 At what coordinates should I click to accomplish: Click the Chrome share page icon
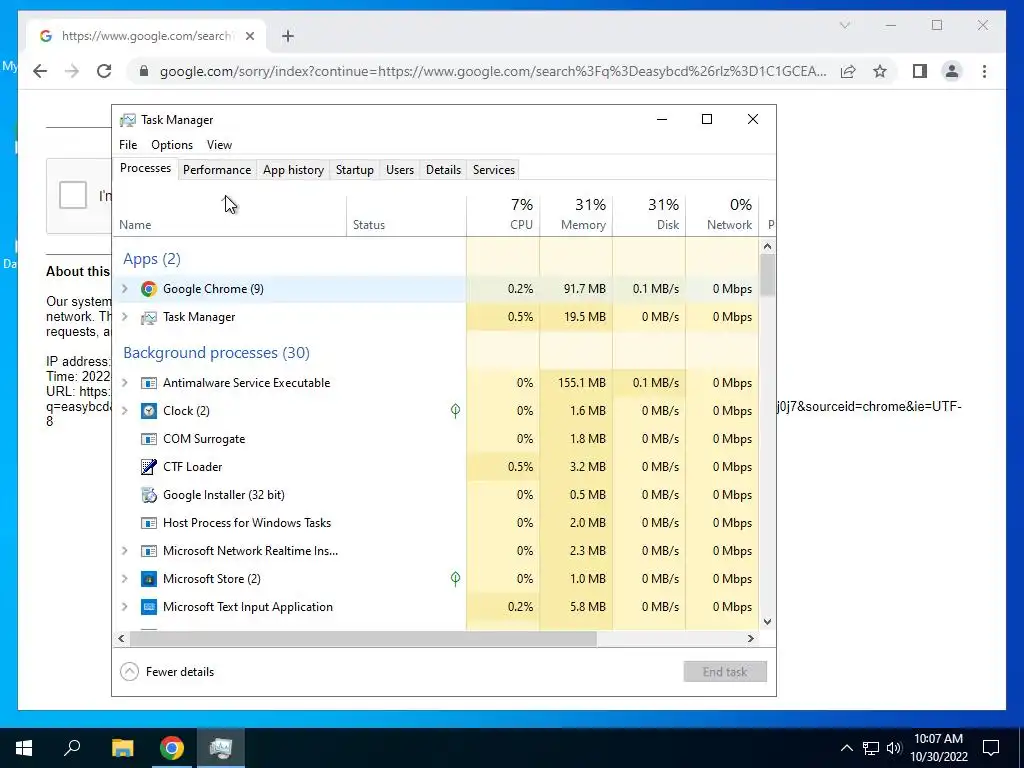(x=848, y=71)
